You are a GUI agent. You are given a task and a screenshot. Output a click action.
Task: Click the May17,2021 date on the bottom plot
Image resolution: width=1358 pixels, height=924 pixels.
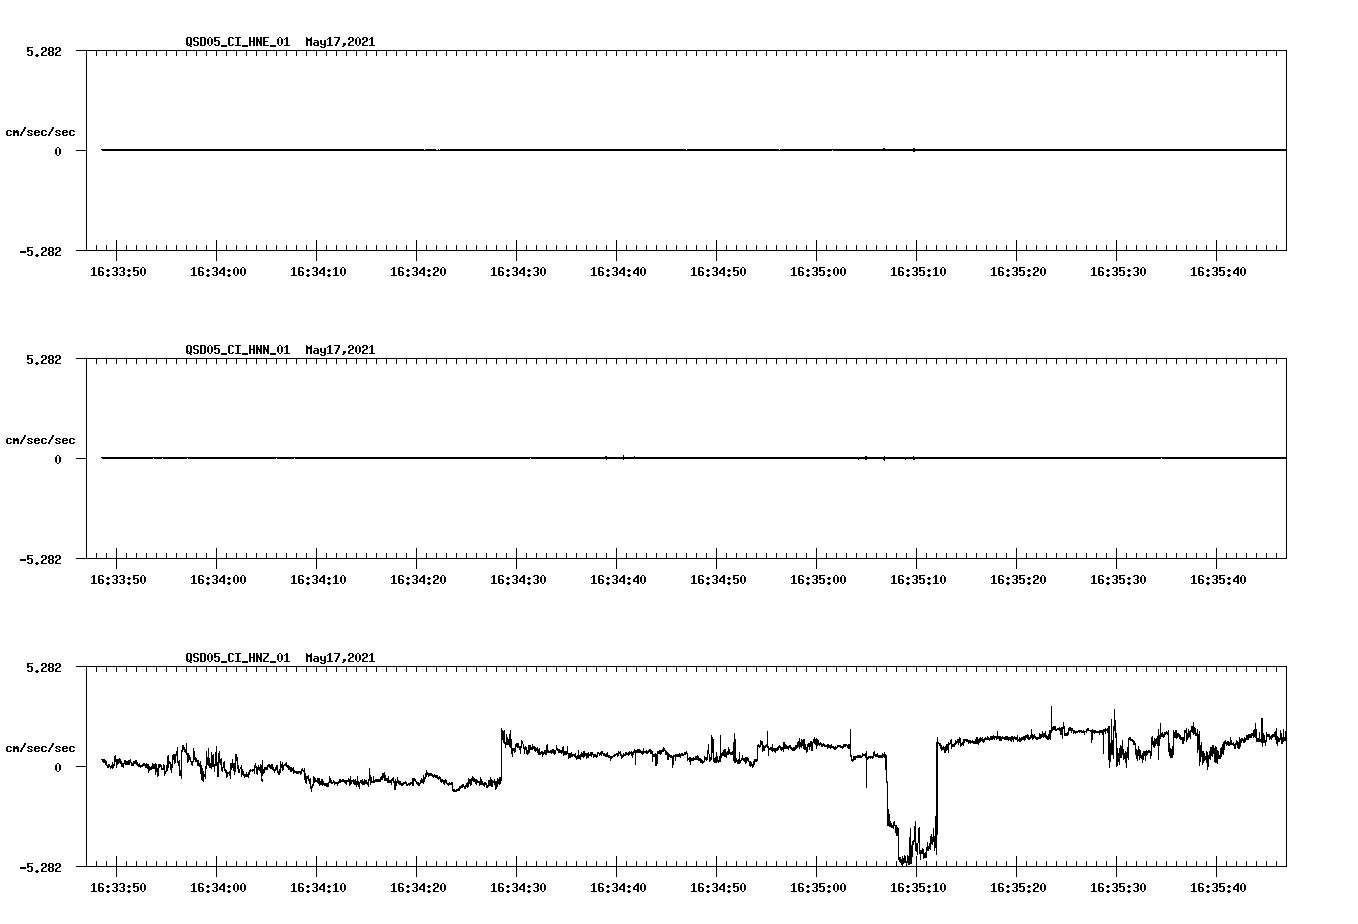tap(339, 657)
